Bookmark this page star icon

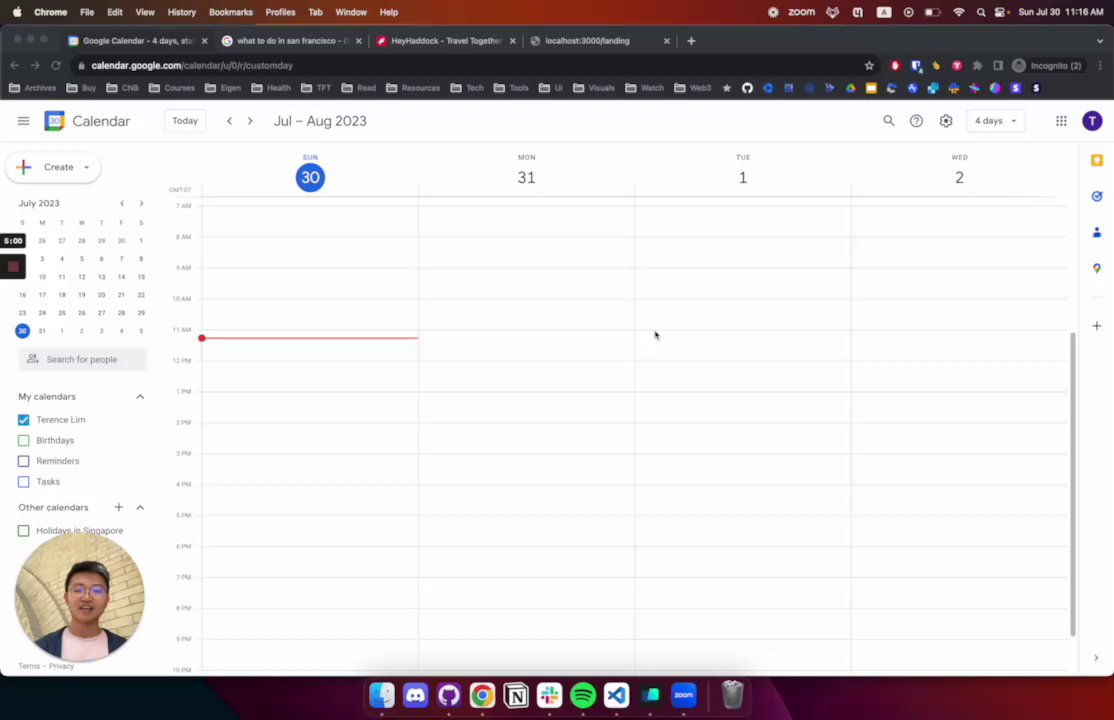click(869, 65)
